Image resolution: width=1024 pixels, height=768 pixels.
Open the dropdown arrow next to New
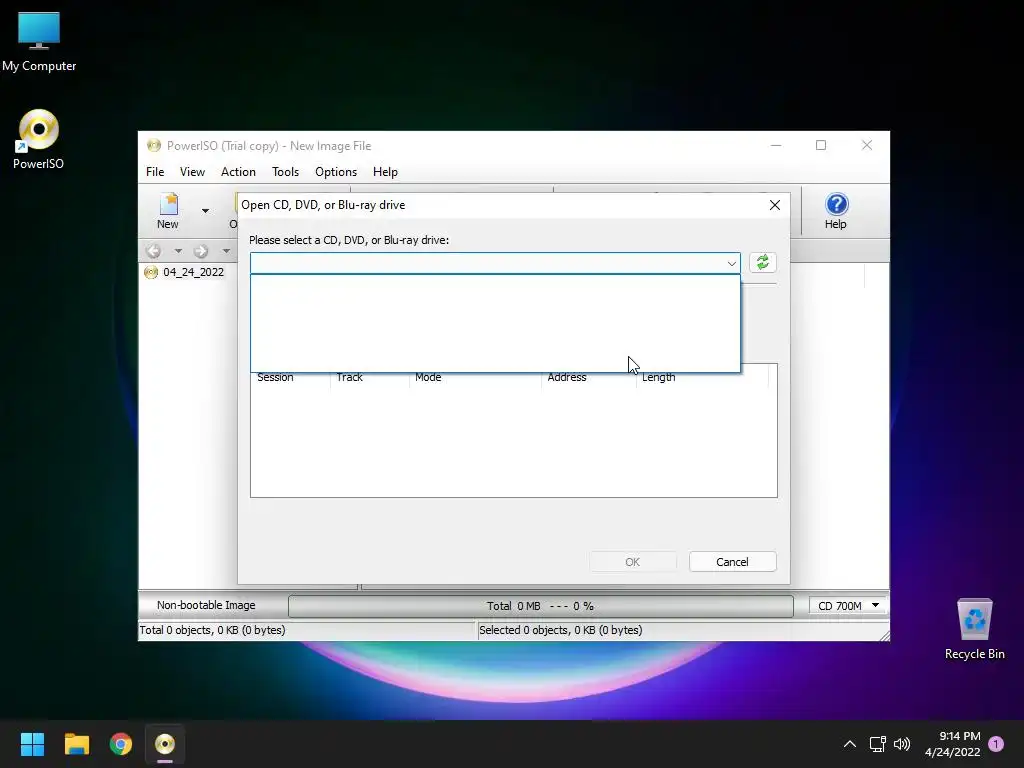[205, 211]
